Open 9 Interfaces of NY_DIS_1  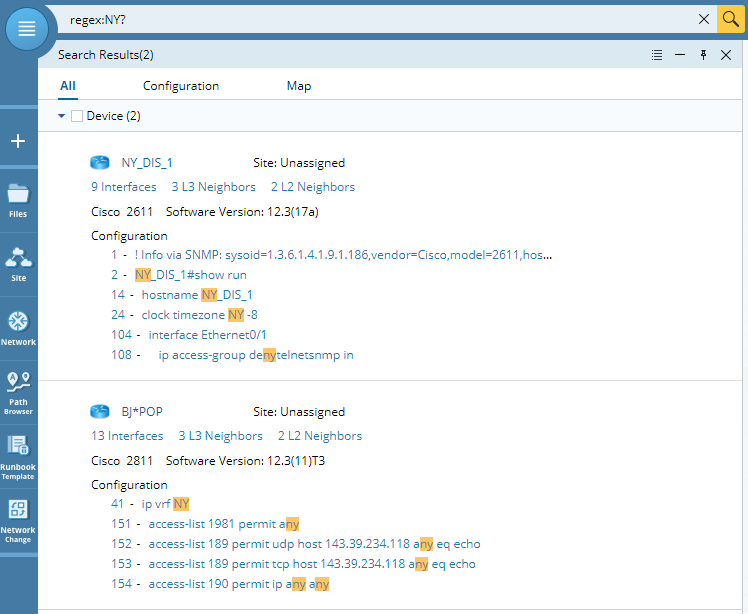click(124, 187)
